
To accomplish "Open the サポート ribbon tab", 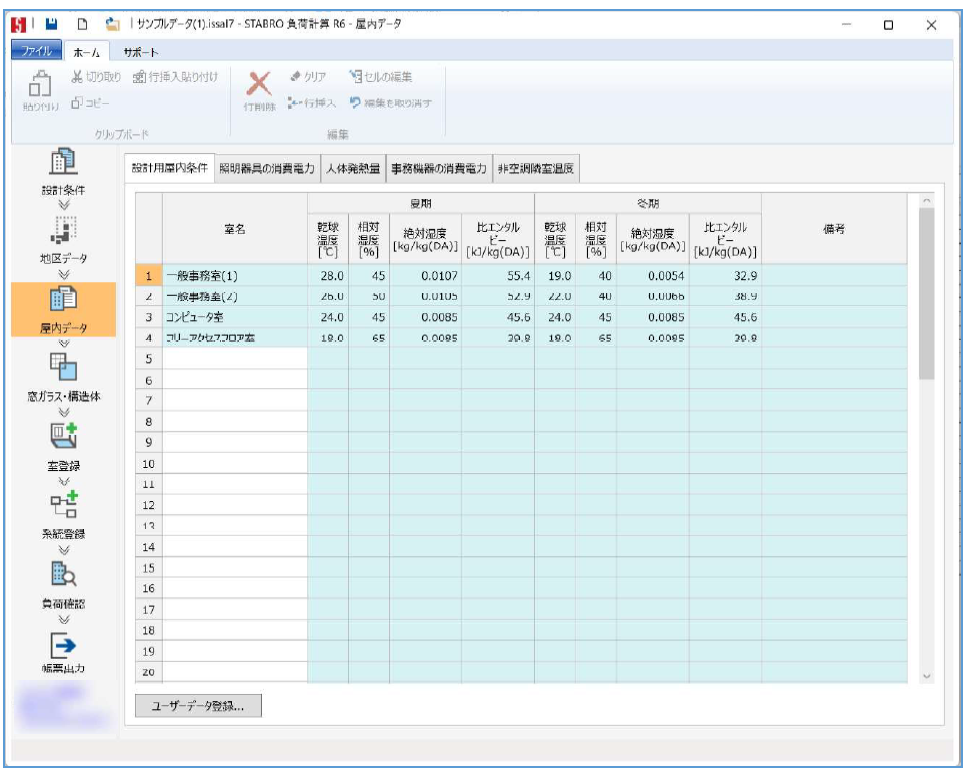I will tap(141, 51).
